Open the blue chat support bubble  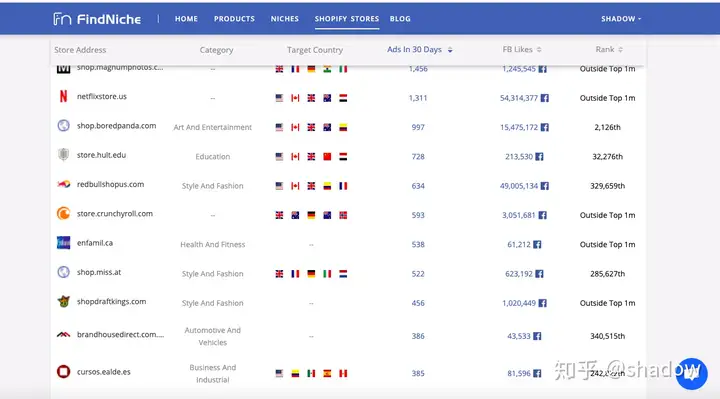[x=692, y=374]
